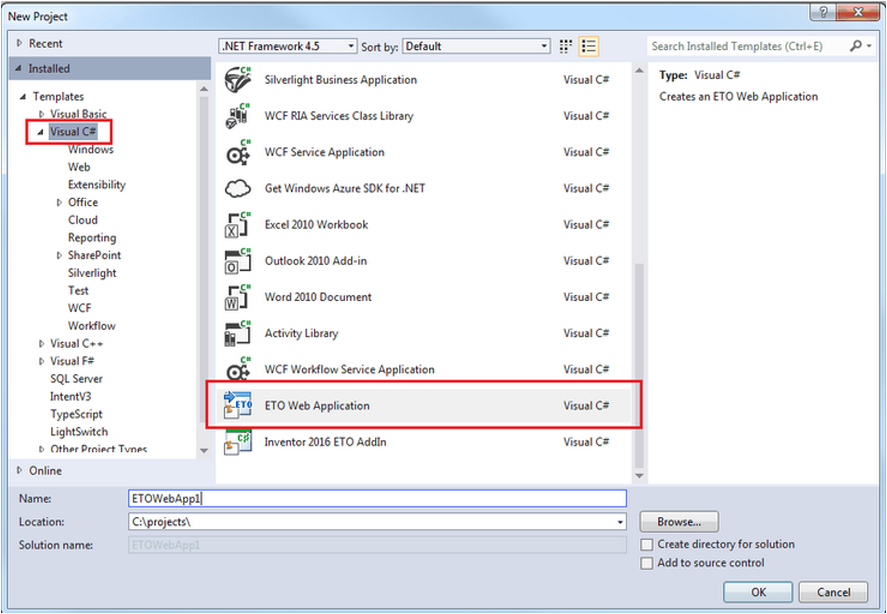
Task: Expand the Online section
Action: pyautogui.click(x=20, y=470)
